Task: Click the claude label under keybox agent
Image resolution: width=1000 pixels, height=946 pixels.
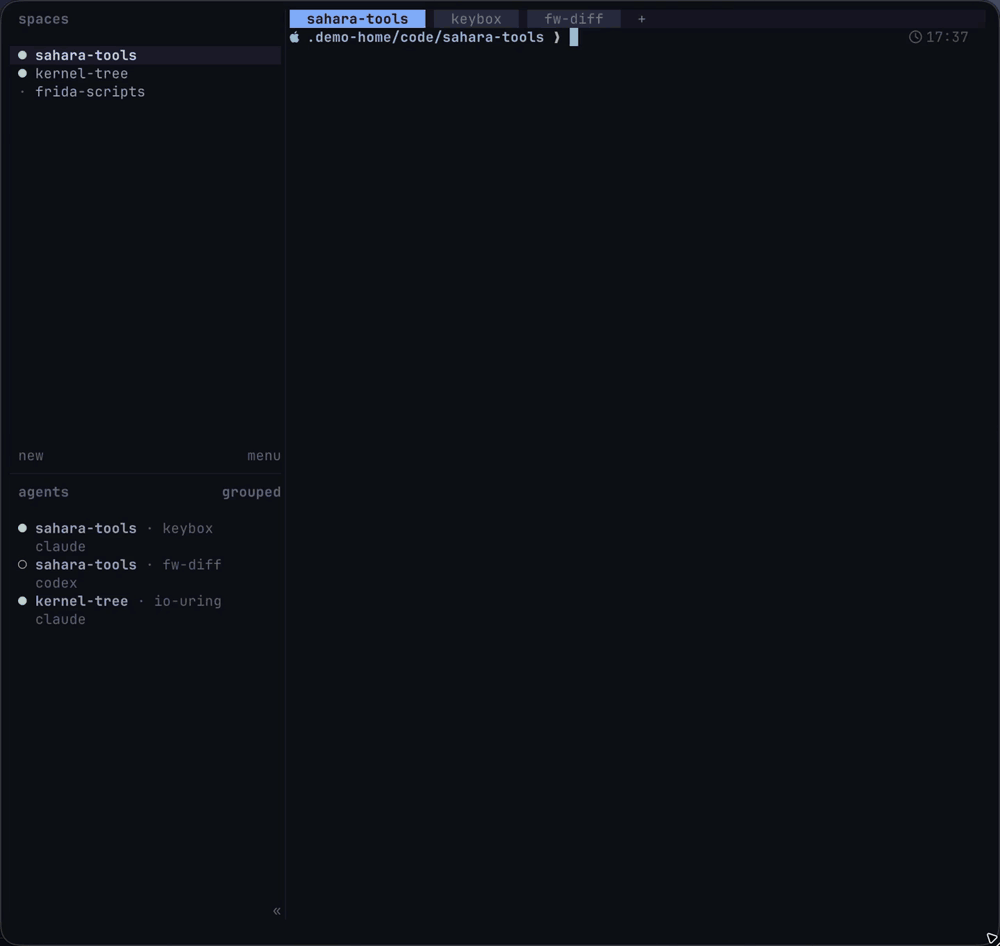Action: point(61,547)
